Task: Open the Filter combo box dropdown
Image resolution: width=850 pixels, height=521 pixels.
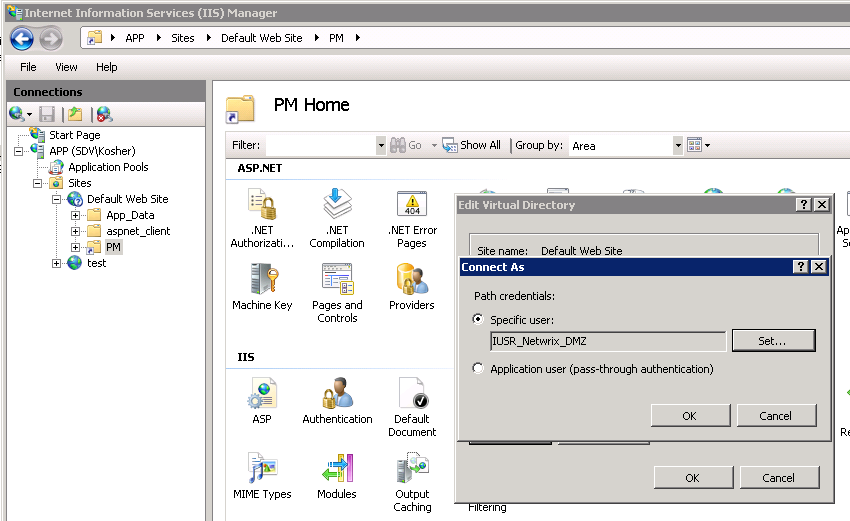Action: click(x=380, y=146)
